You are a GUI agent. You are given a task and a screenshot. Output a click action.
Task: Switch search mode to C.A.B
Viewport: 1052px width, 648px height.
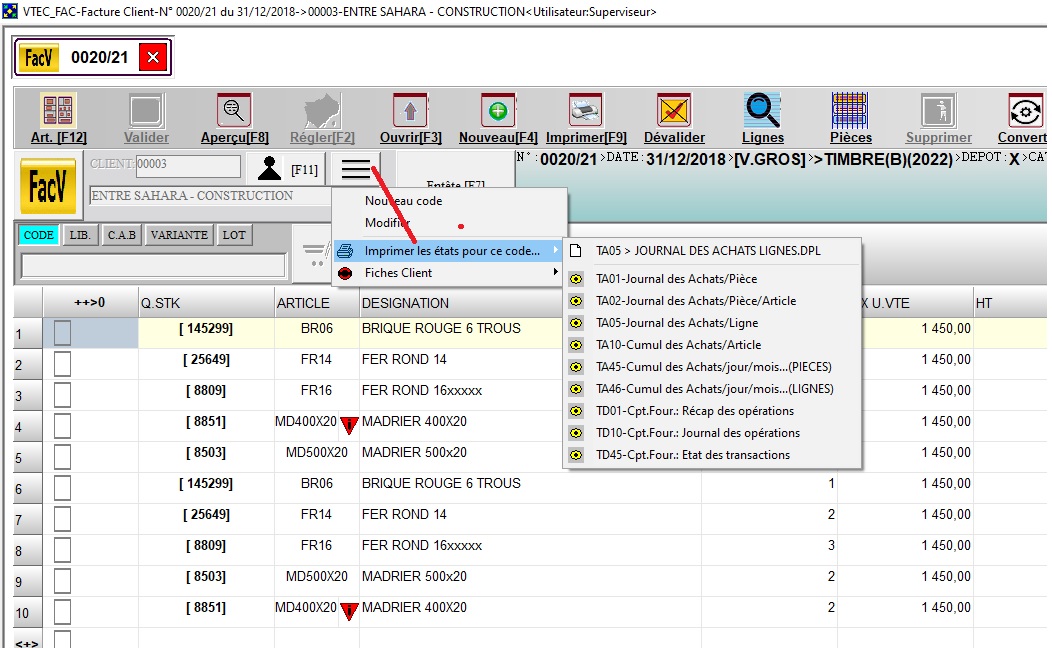coord(121,235)
